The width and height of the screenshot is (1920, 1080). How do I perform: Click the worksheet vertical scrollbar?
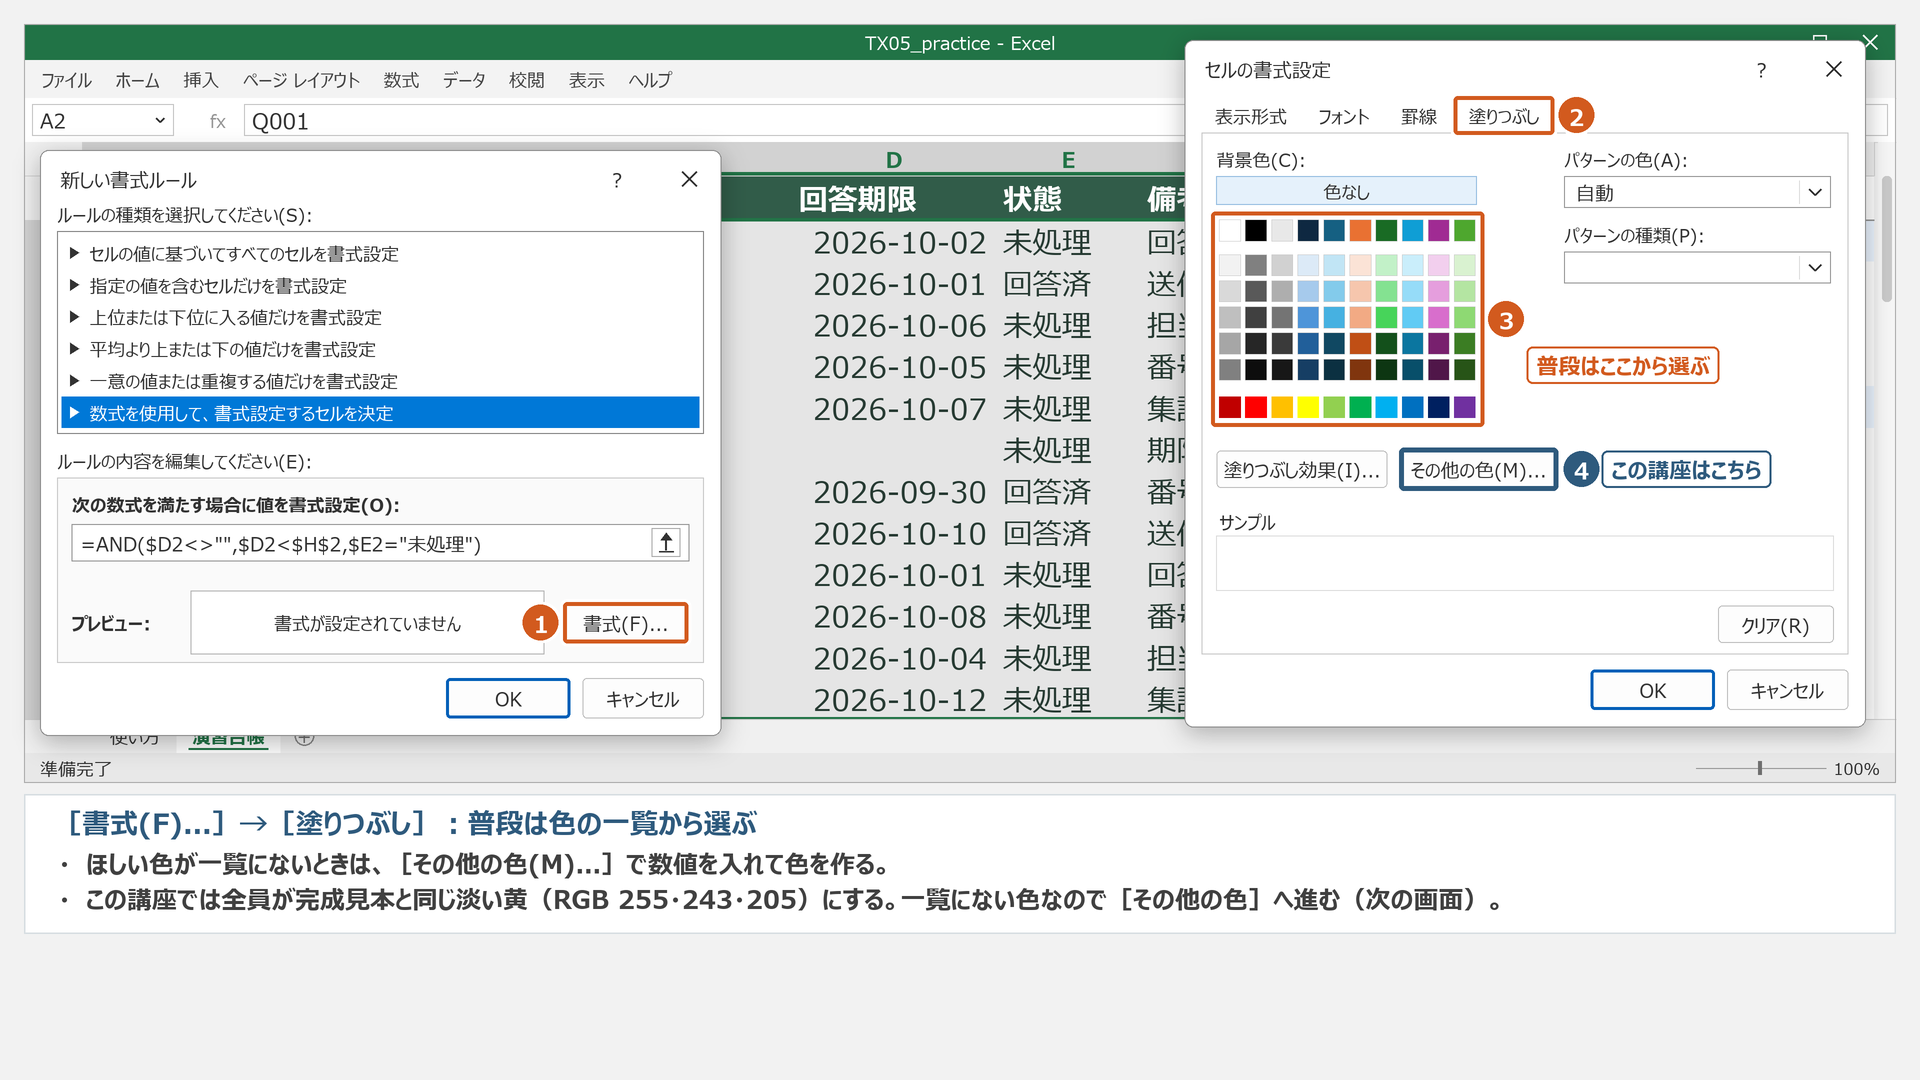tap(1887, 240)
